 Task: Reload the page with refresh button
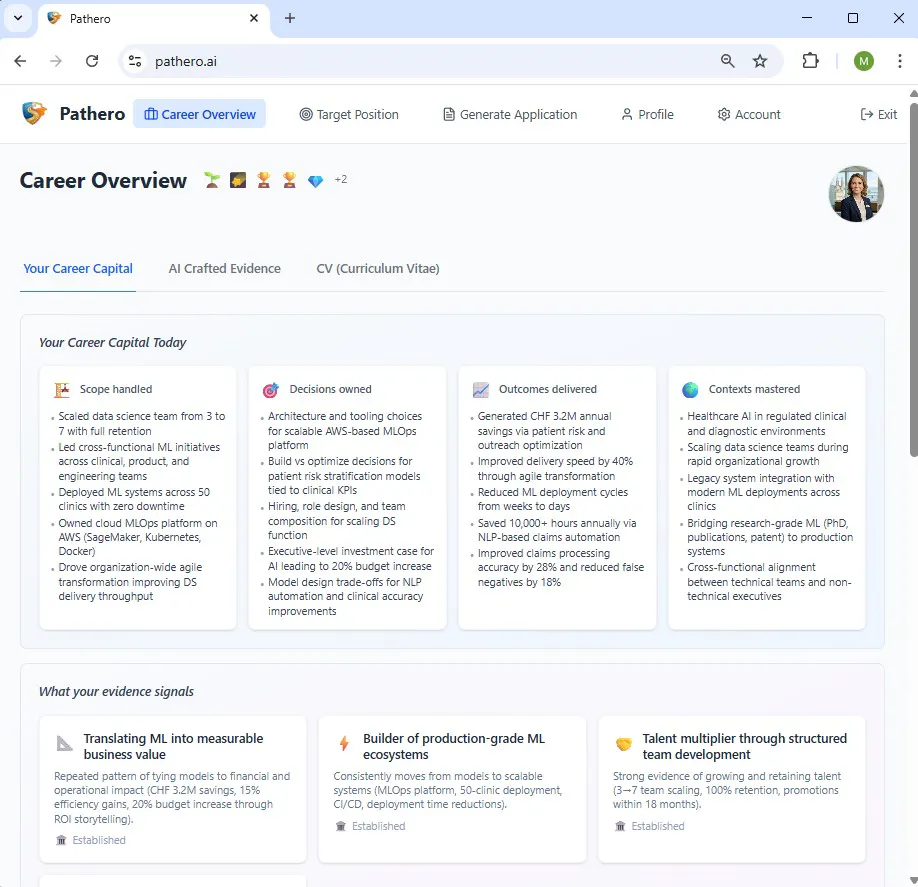click(92, 61)
